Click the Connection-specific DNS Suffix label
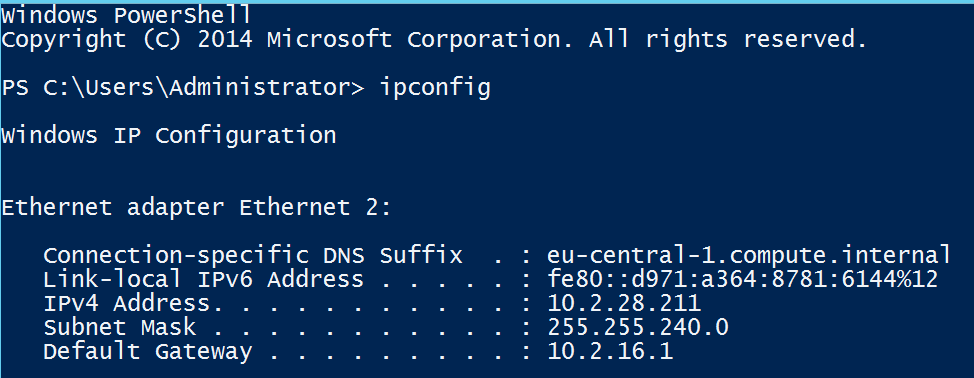This screenshot has height=378, width=974. point(252,255)
